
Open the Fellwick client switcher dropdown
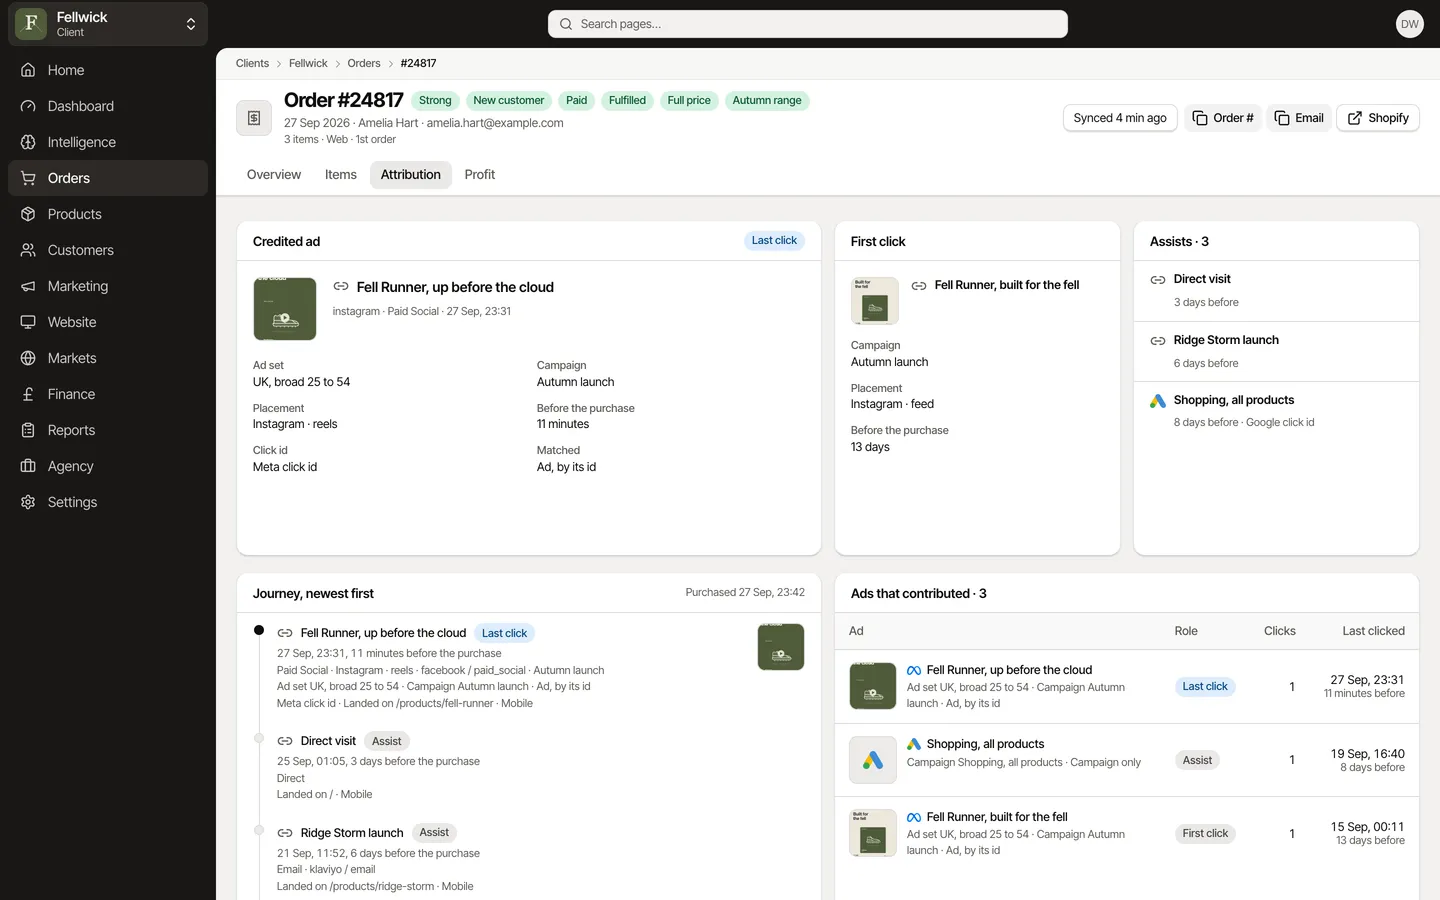(x=108, y=24)
